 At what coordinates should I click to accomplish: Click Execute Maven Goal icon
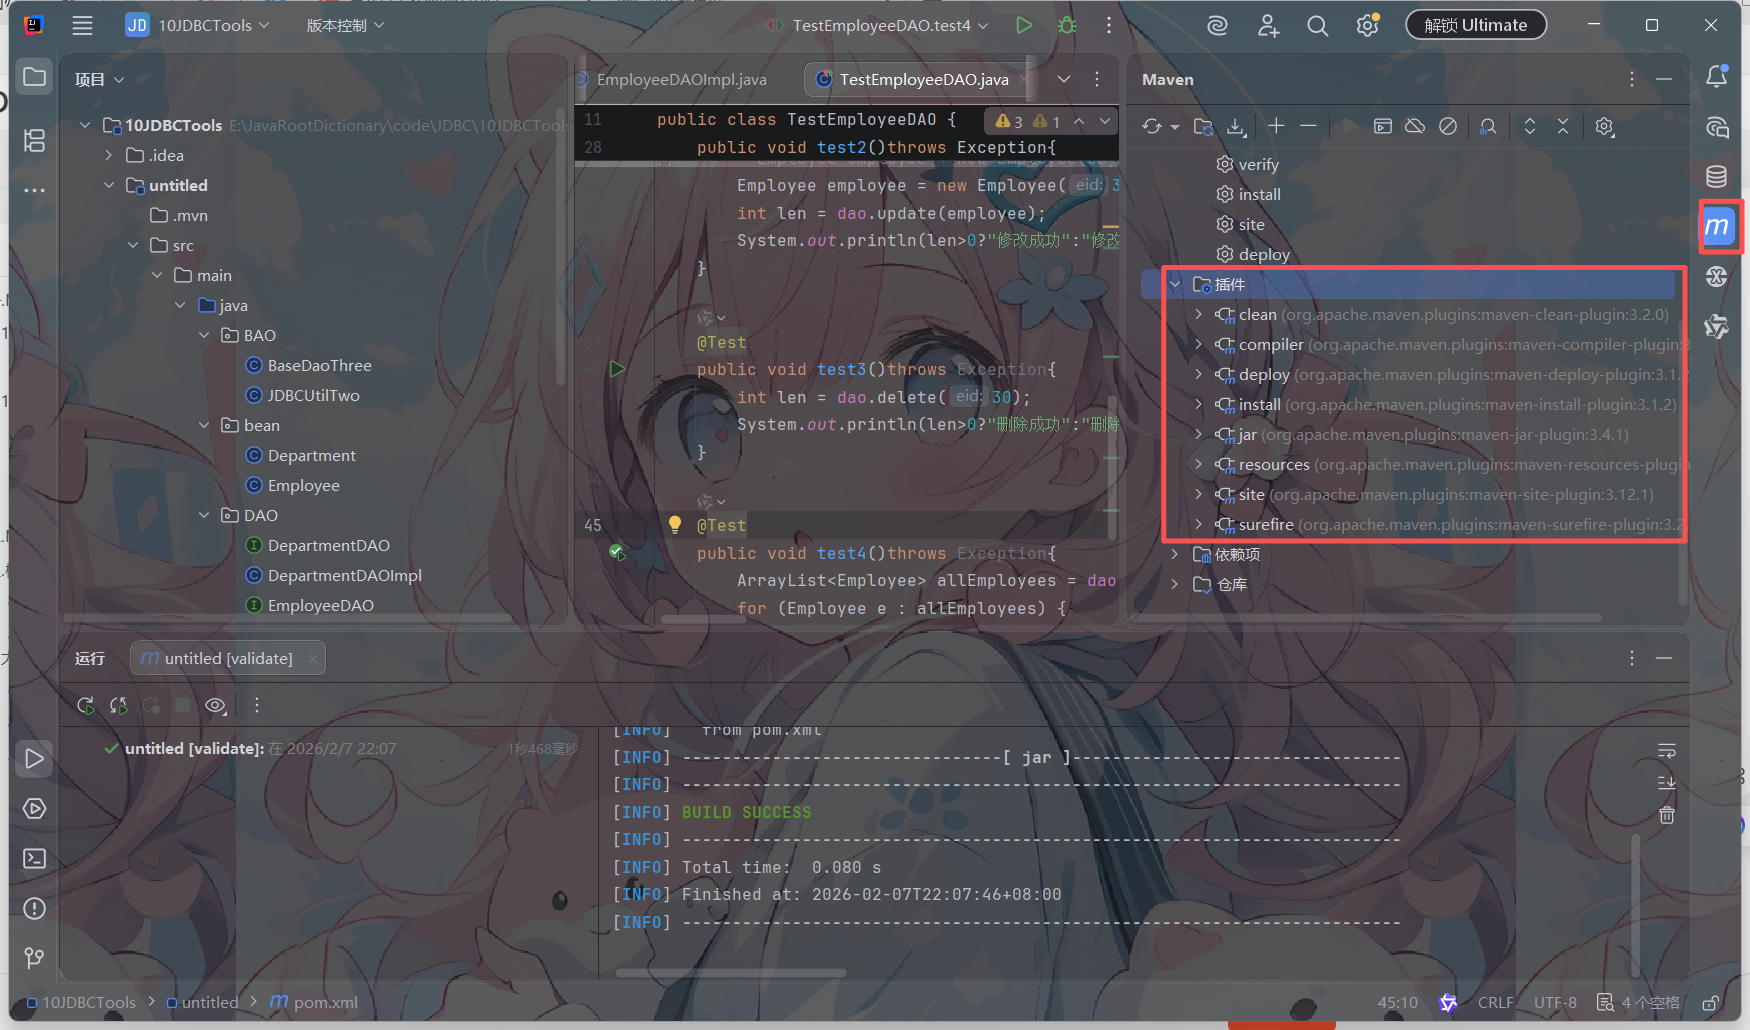coord(1383,127)
